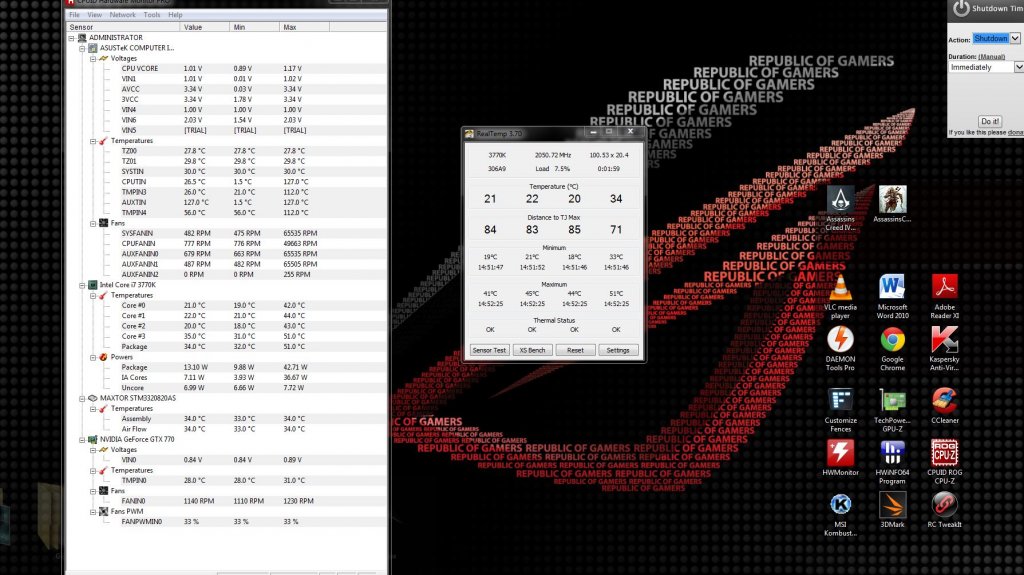Open the Assassins Creed IV desktop shortcut
This screenshot has width=1024, height=575.
[x=840, y=208]
